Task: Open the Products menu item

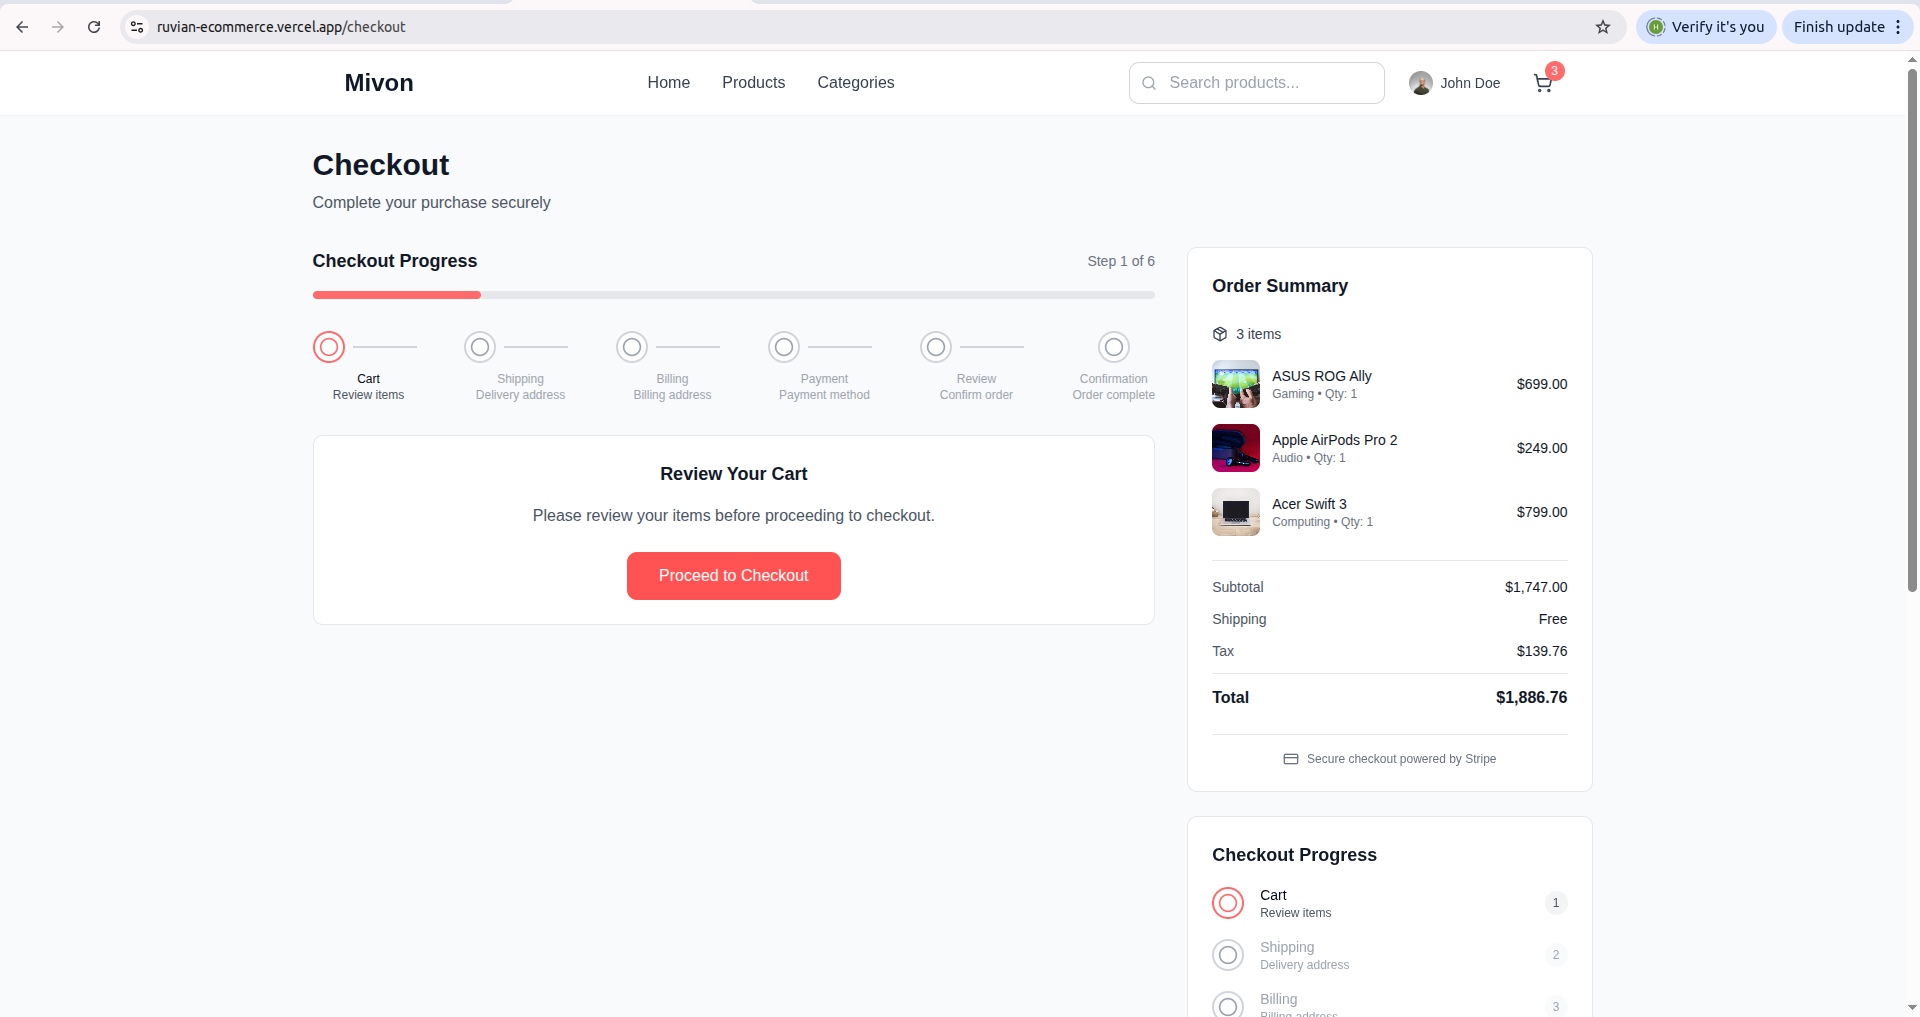Action: point(754,83)
